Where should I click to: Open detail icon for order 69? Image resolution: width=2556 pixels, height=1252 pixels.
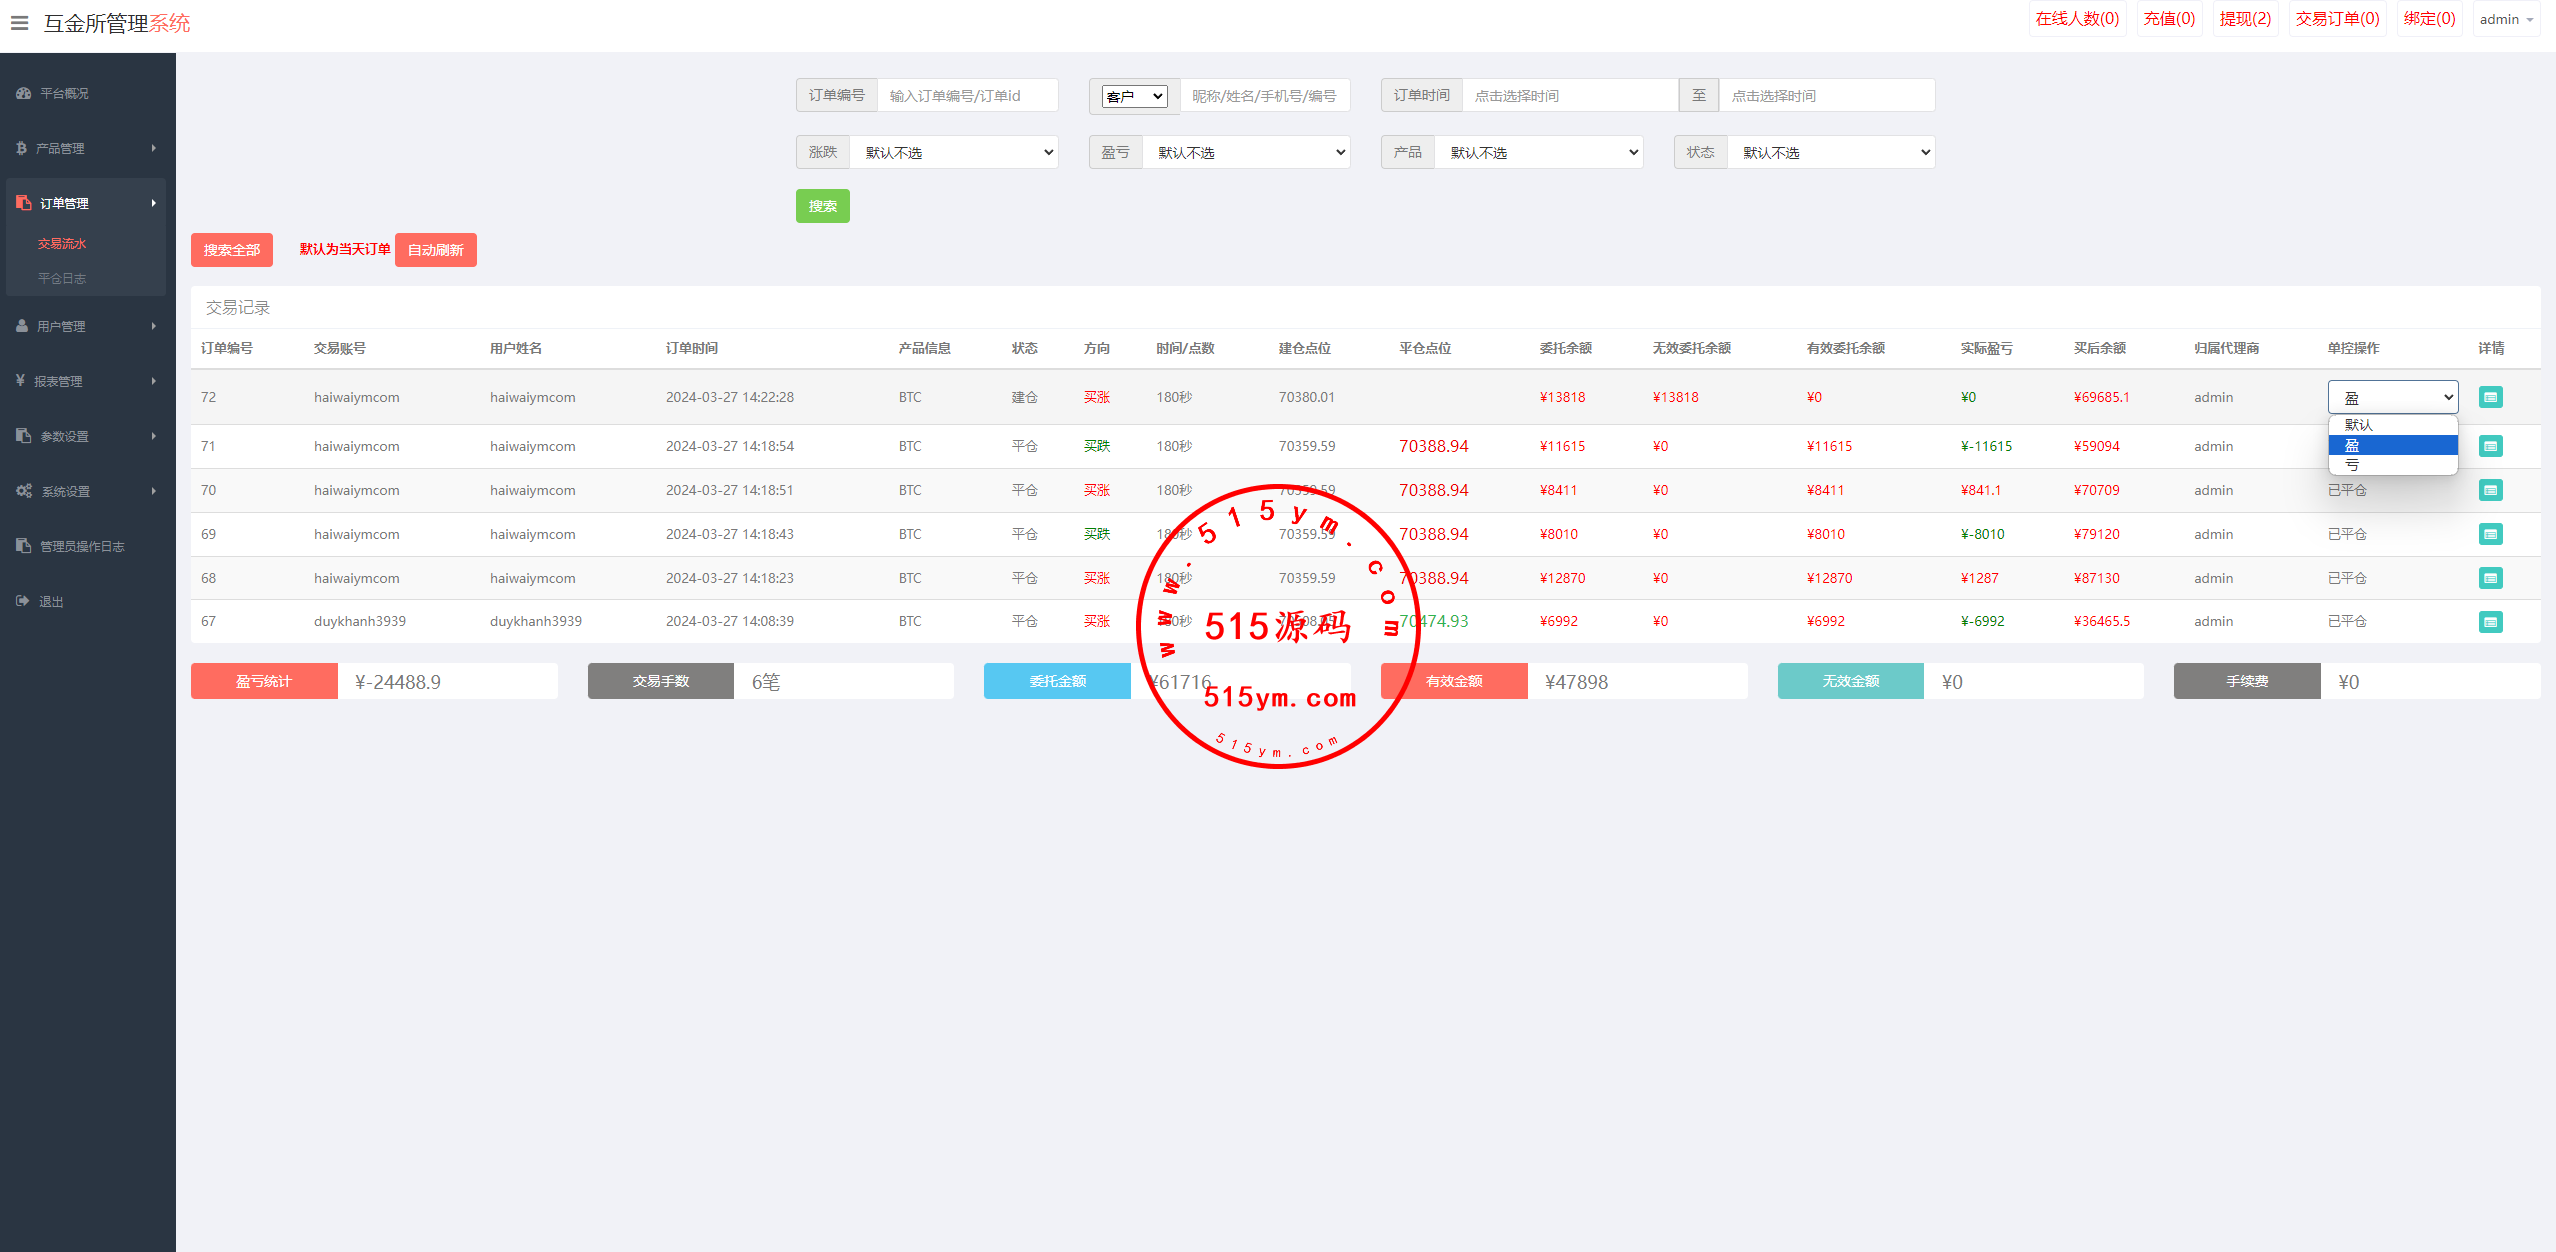click(2490, 534)
